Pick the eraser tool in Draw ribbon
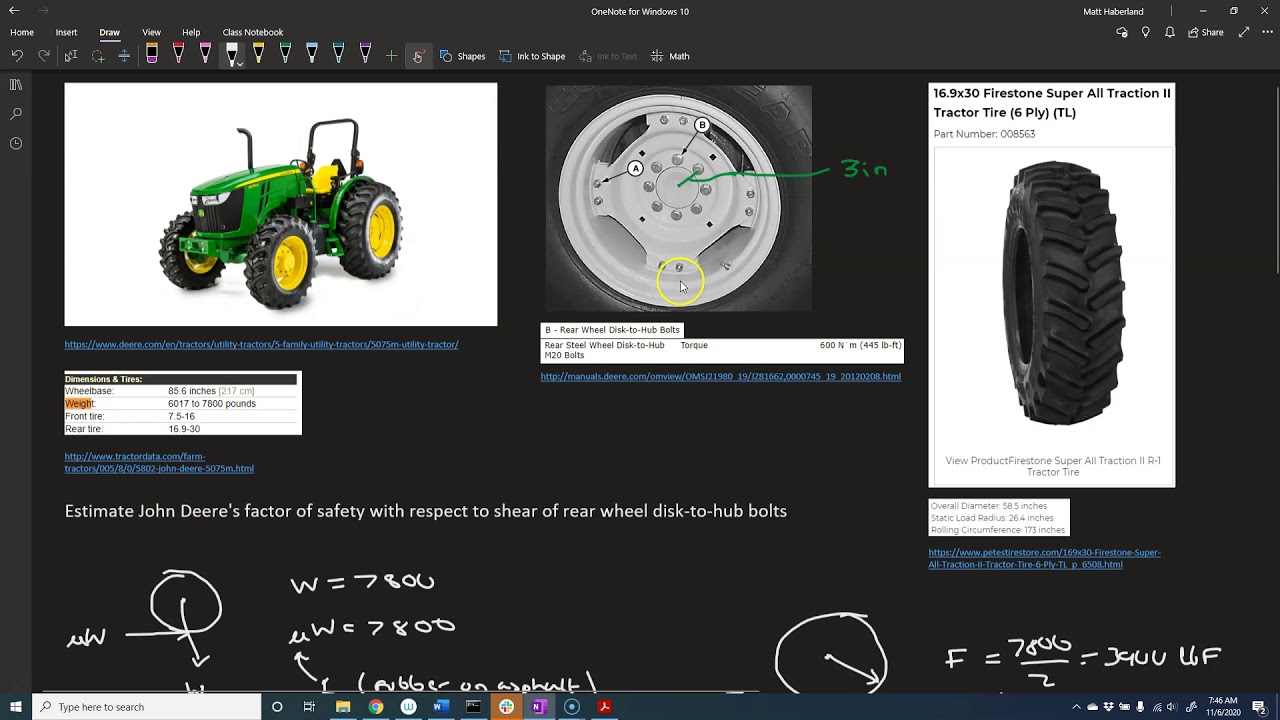Screen dimensions: 1280x720 pos(152,55)
